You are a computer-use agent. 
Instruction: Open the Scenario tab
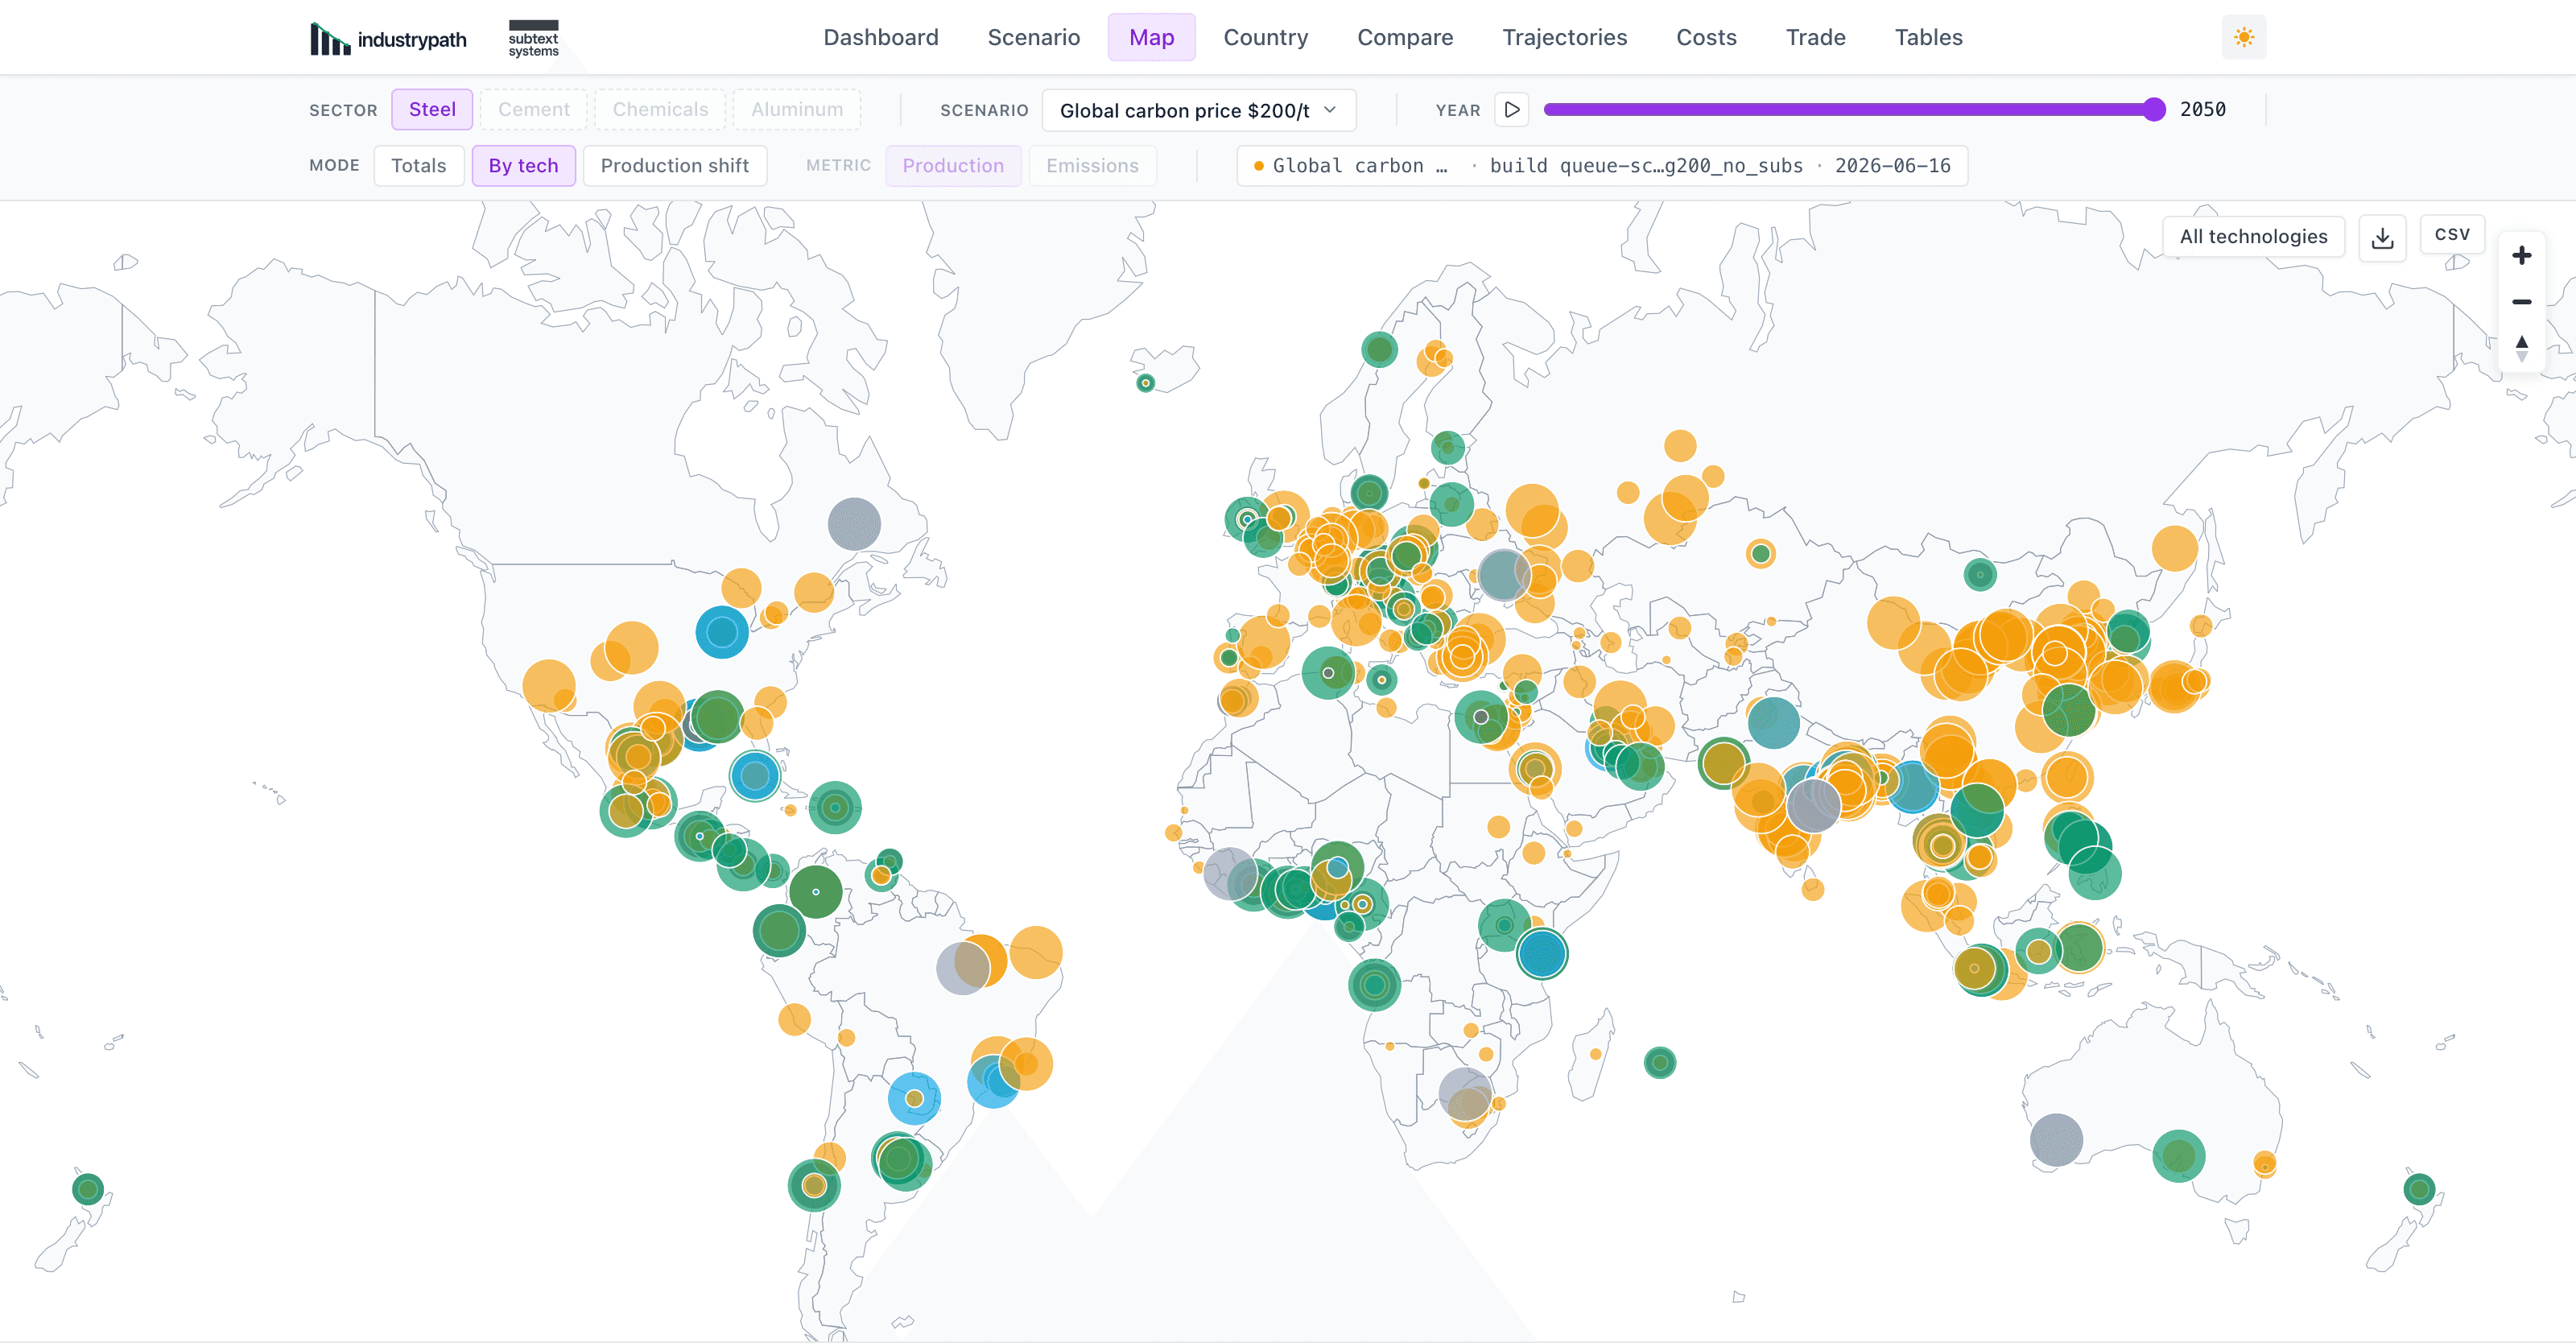tap(1033, 38)
